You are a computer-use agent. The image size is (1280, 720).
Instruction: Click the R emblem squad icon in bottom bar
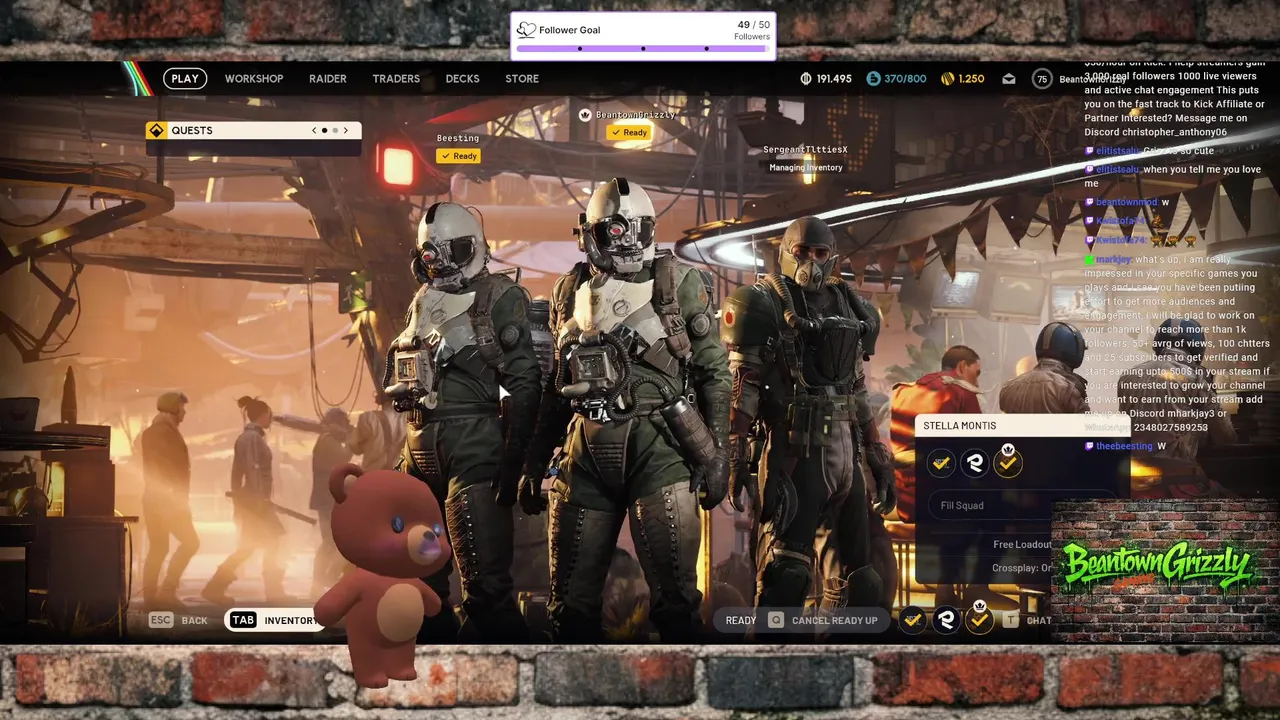coord(946,620)
